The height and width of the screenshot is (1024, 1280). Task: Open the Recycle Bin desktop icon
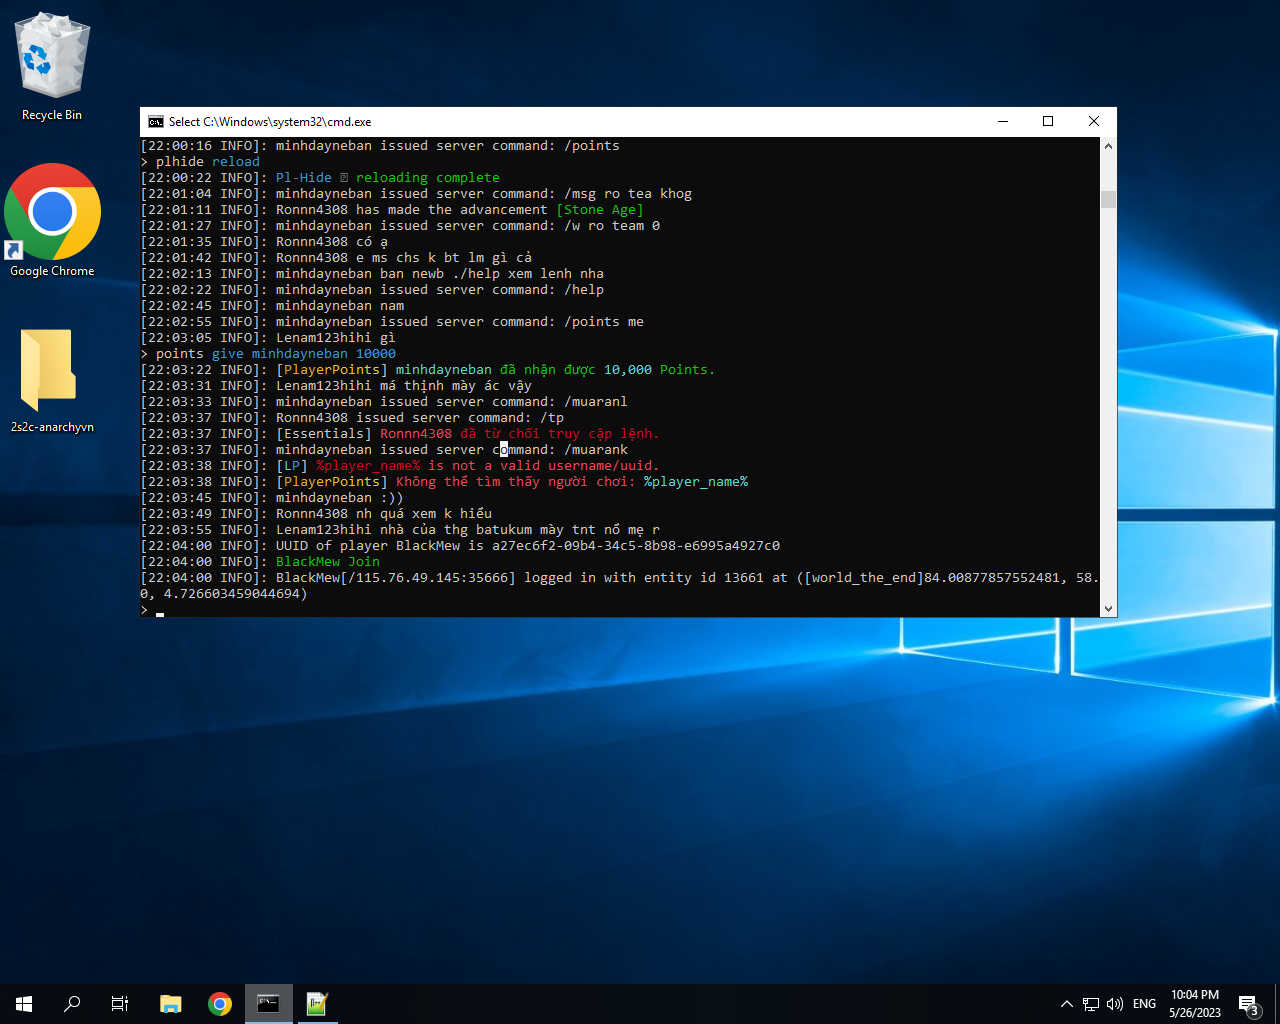pos(52,66)
